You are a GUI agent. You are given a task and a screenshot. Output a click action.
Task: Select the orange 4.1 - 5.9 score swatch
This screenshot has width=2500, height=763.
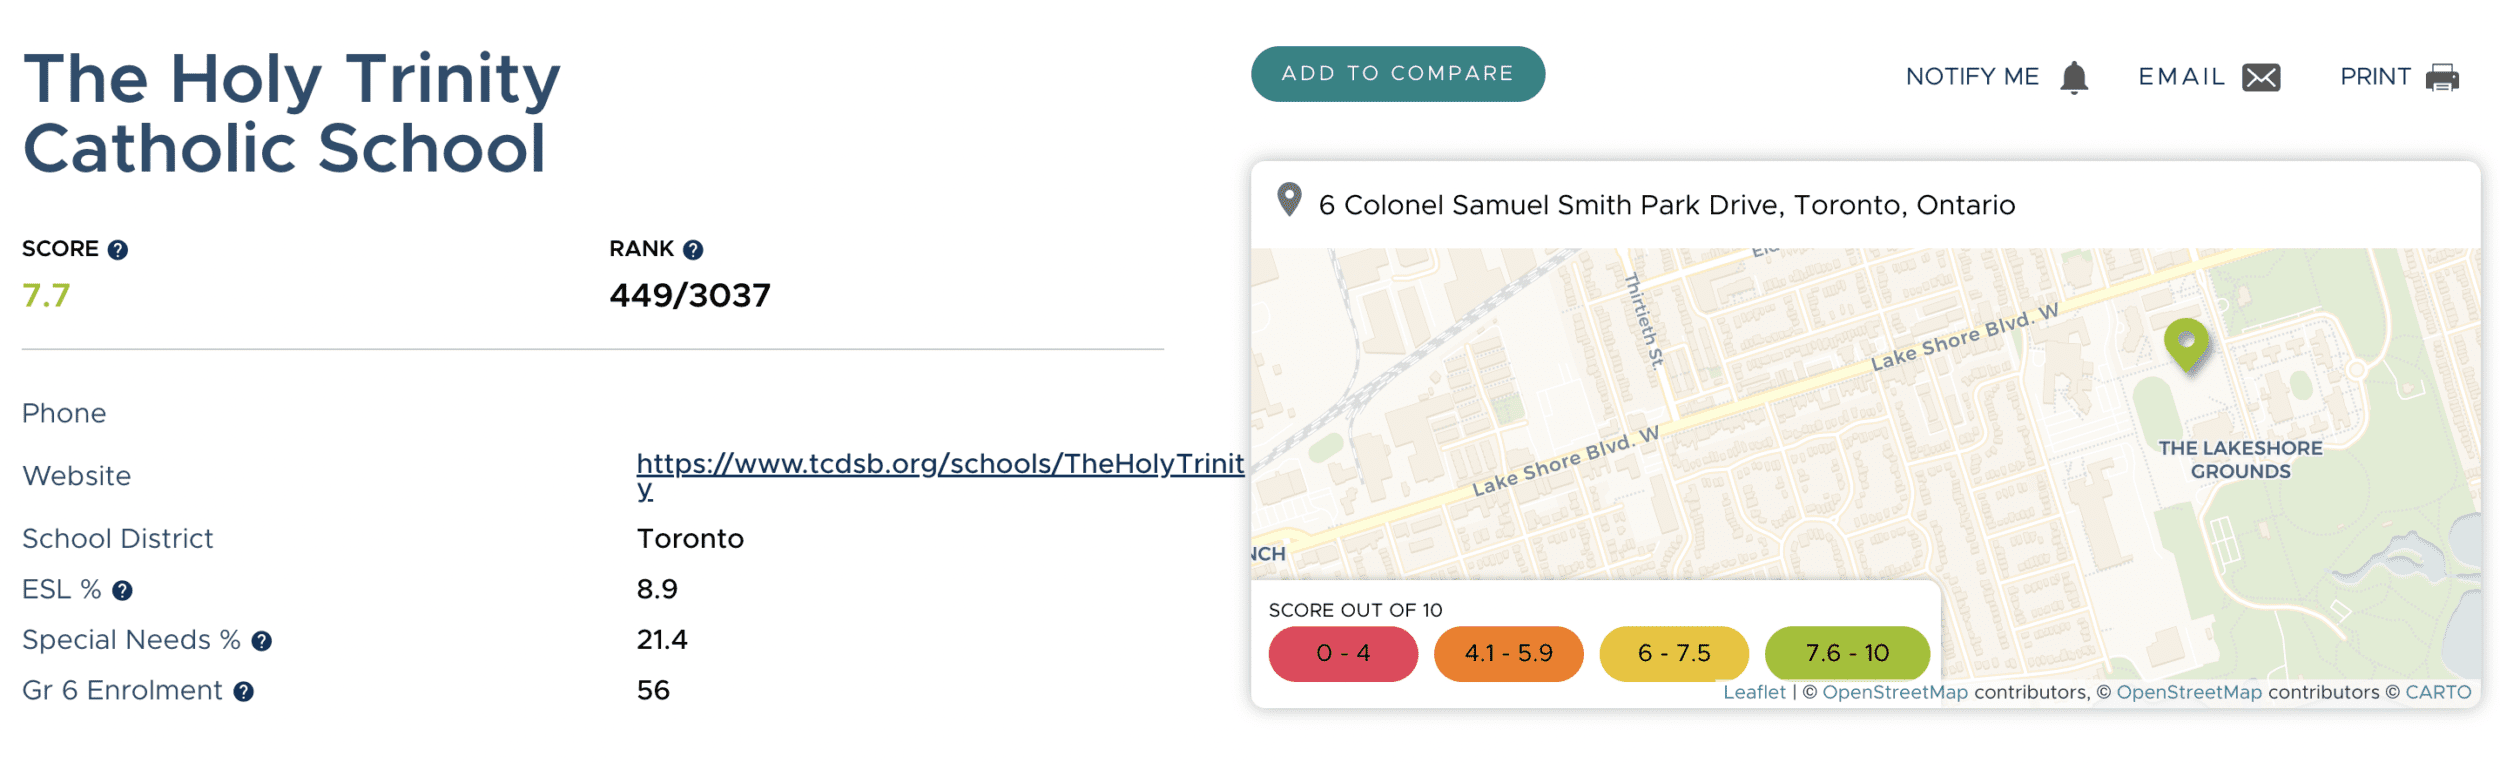[x=1508, y=654]
